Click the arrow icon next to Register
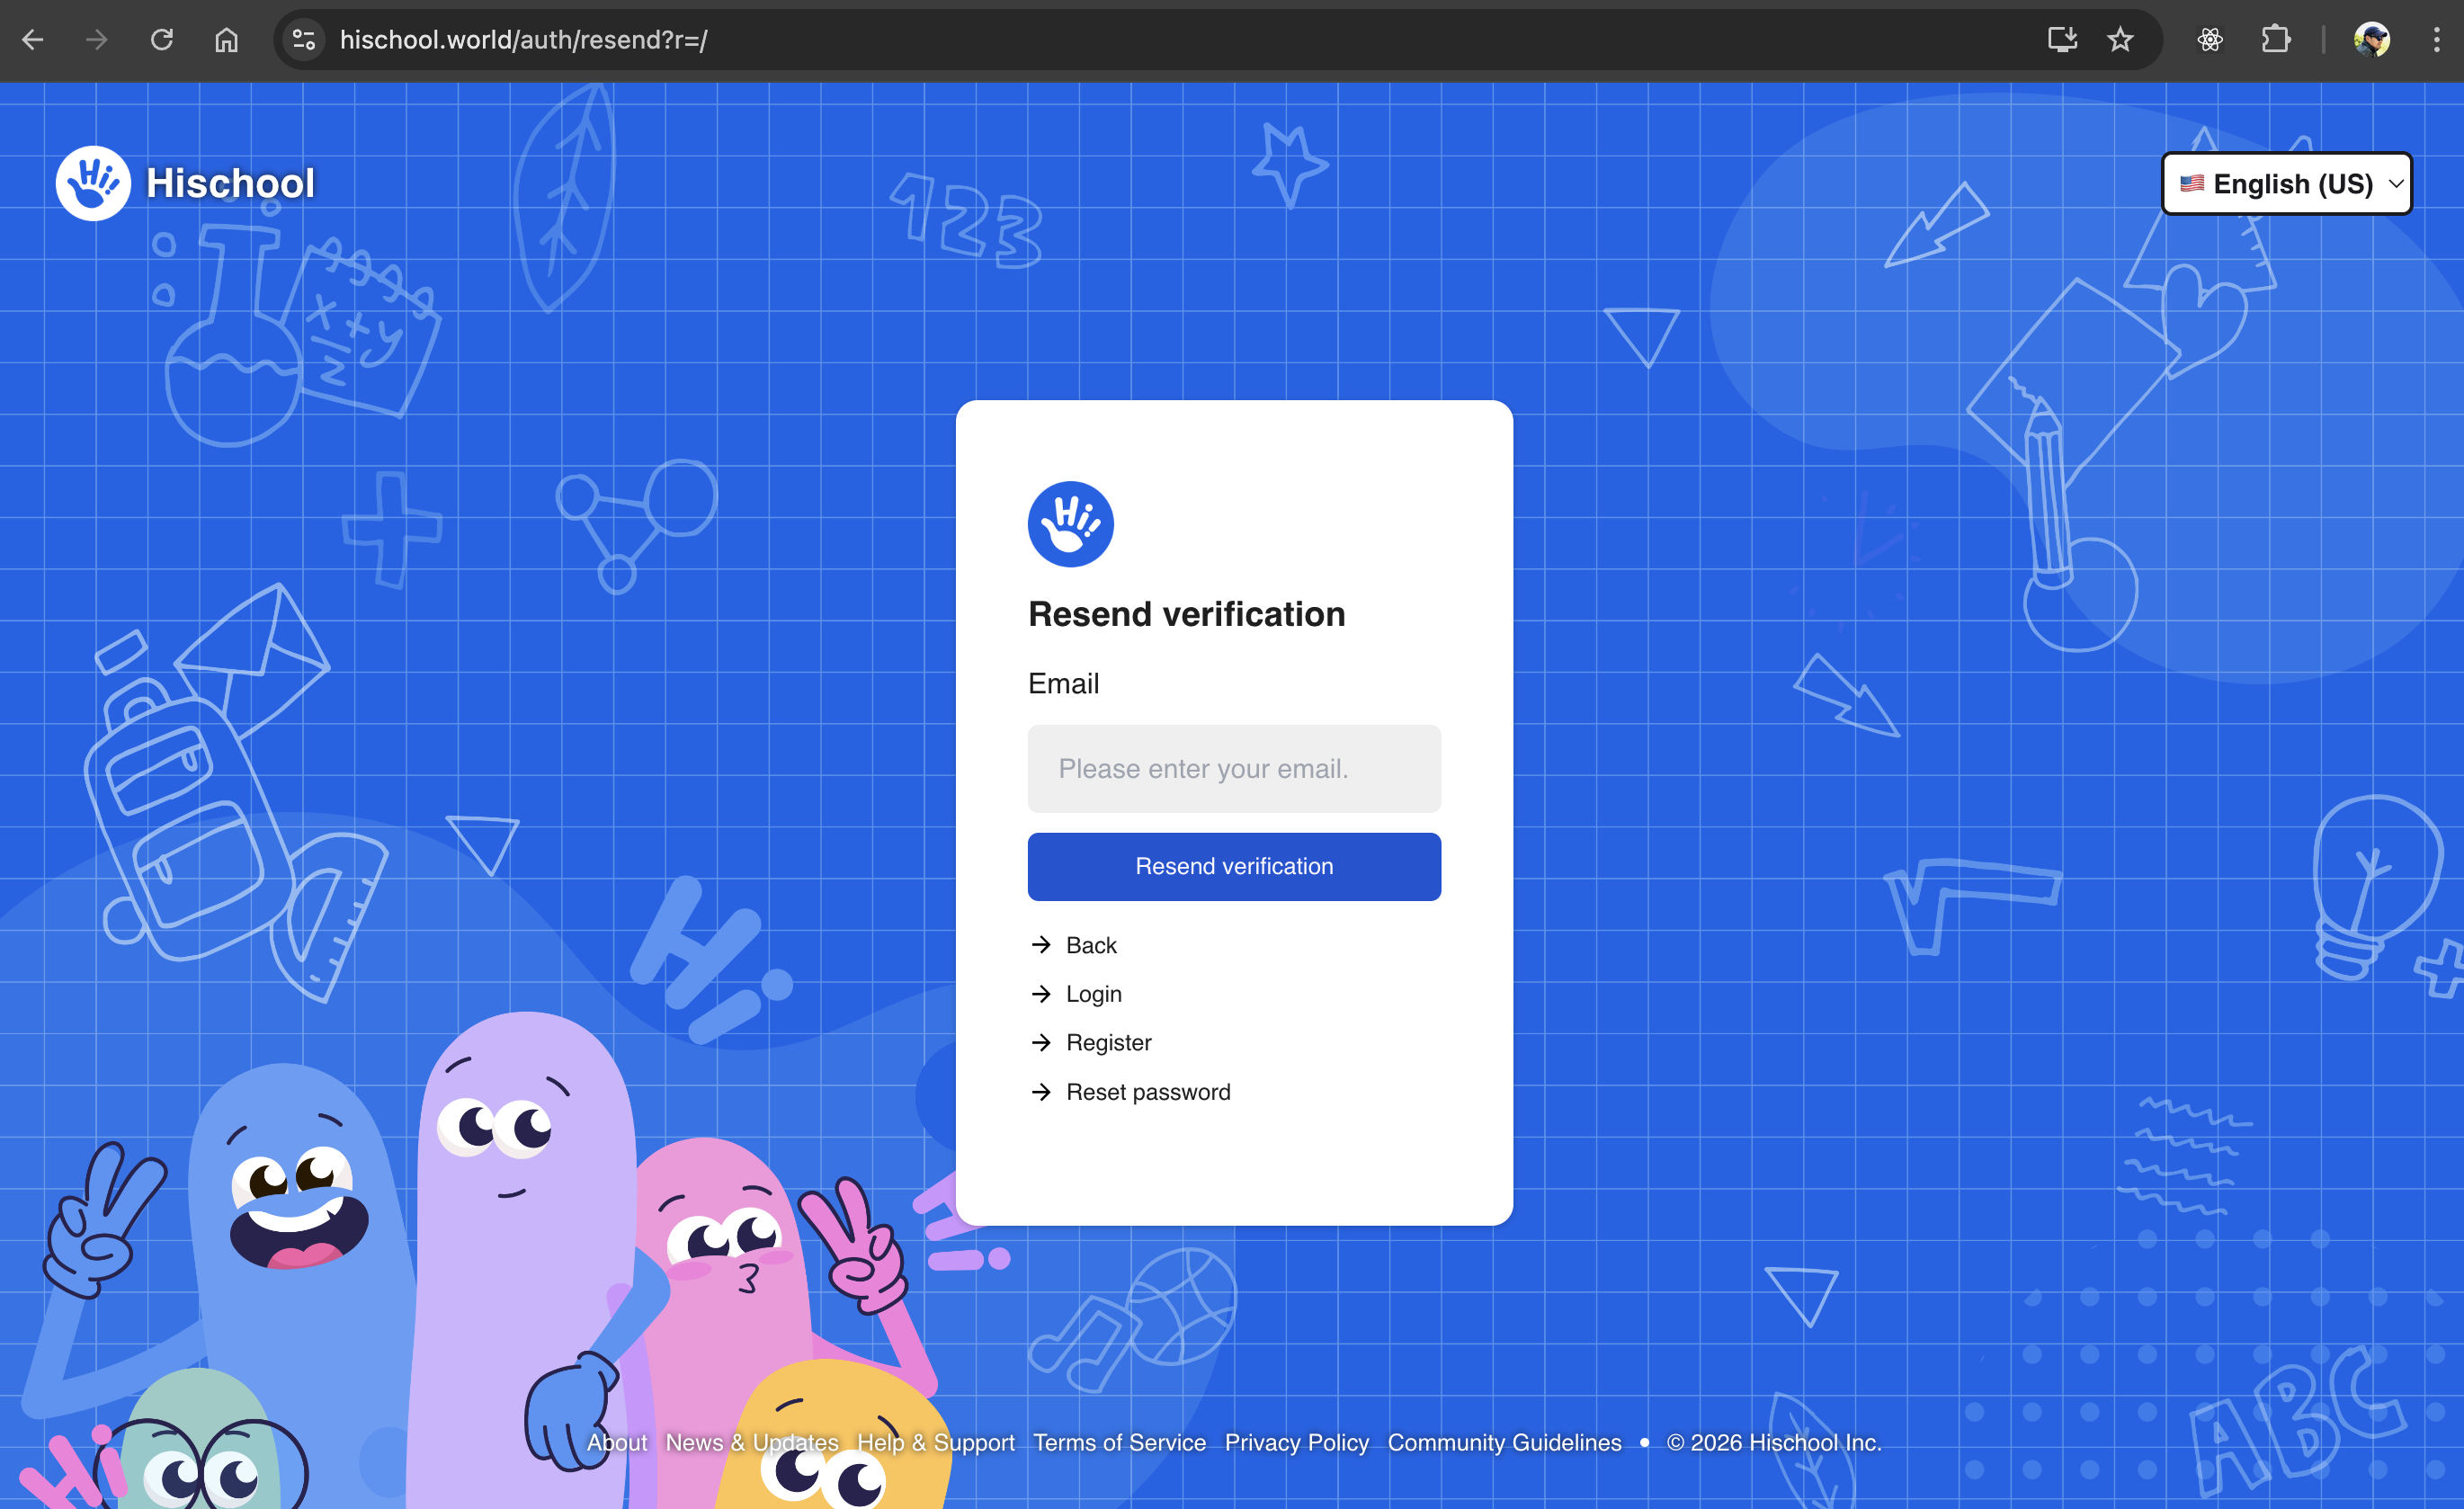This screenshot has width=2464, height=1509. [x=1041, y=1042]
